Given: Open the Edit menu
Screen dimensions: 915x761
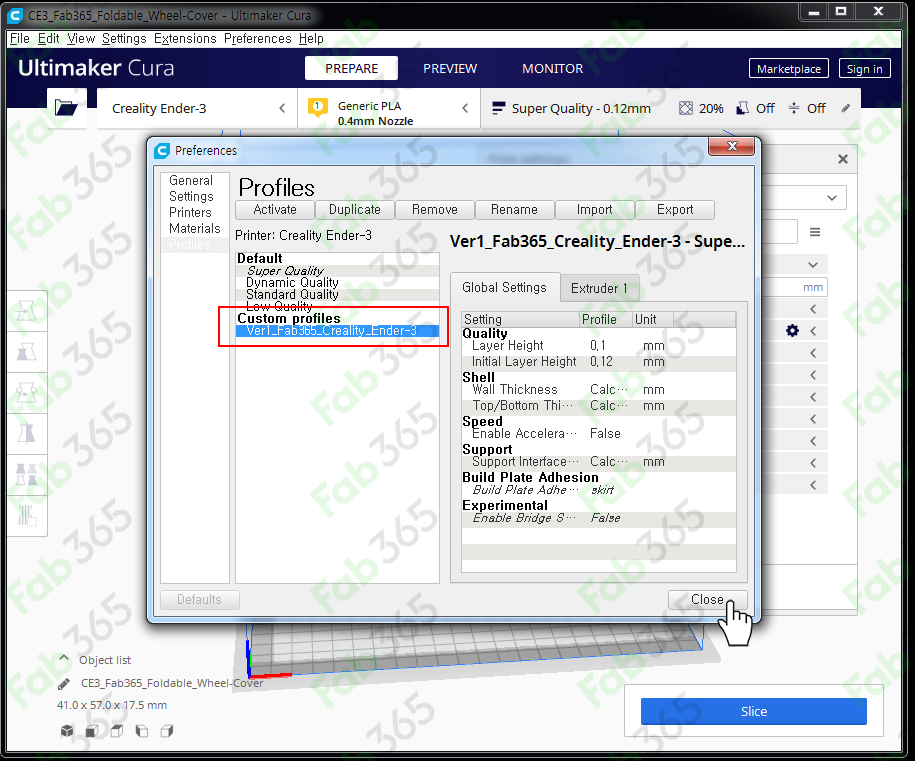Looking at the screenshot, I should pyautogui.click(x=48, y=39).
